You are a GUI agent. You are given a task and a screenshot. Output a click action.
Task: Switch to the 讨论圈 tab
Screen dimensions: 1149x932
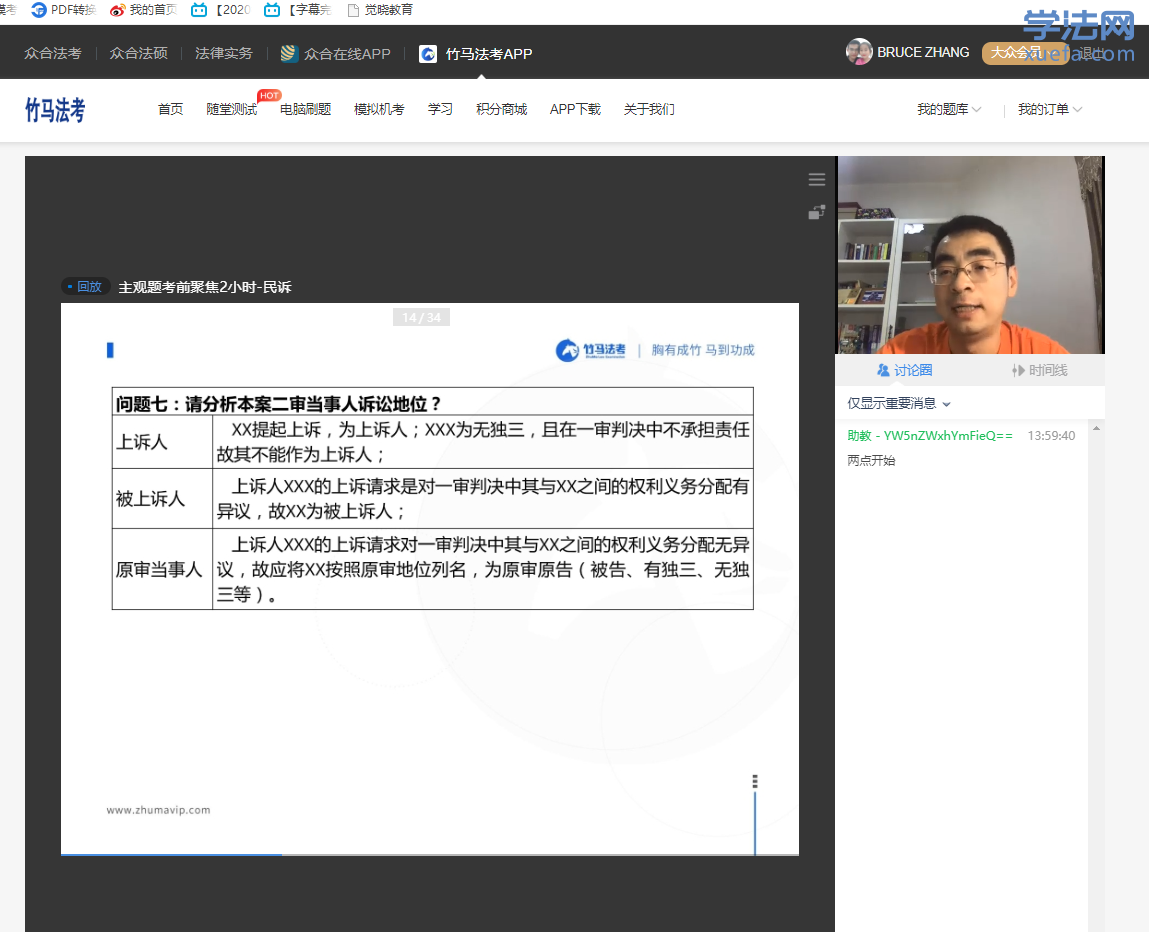[x=905, y=371]
